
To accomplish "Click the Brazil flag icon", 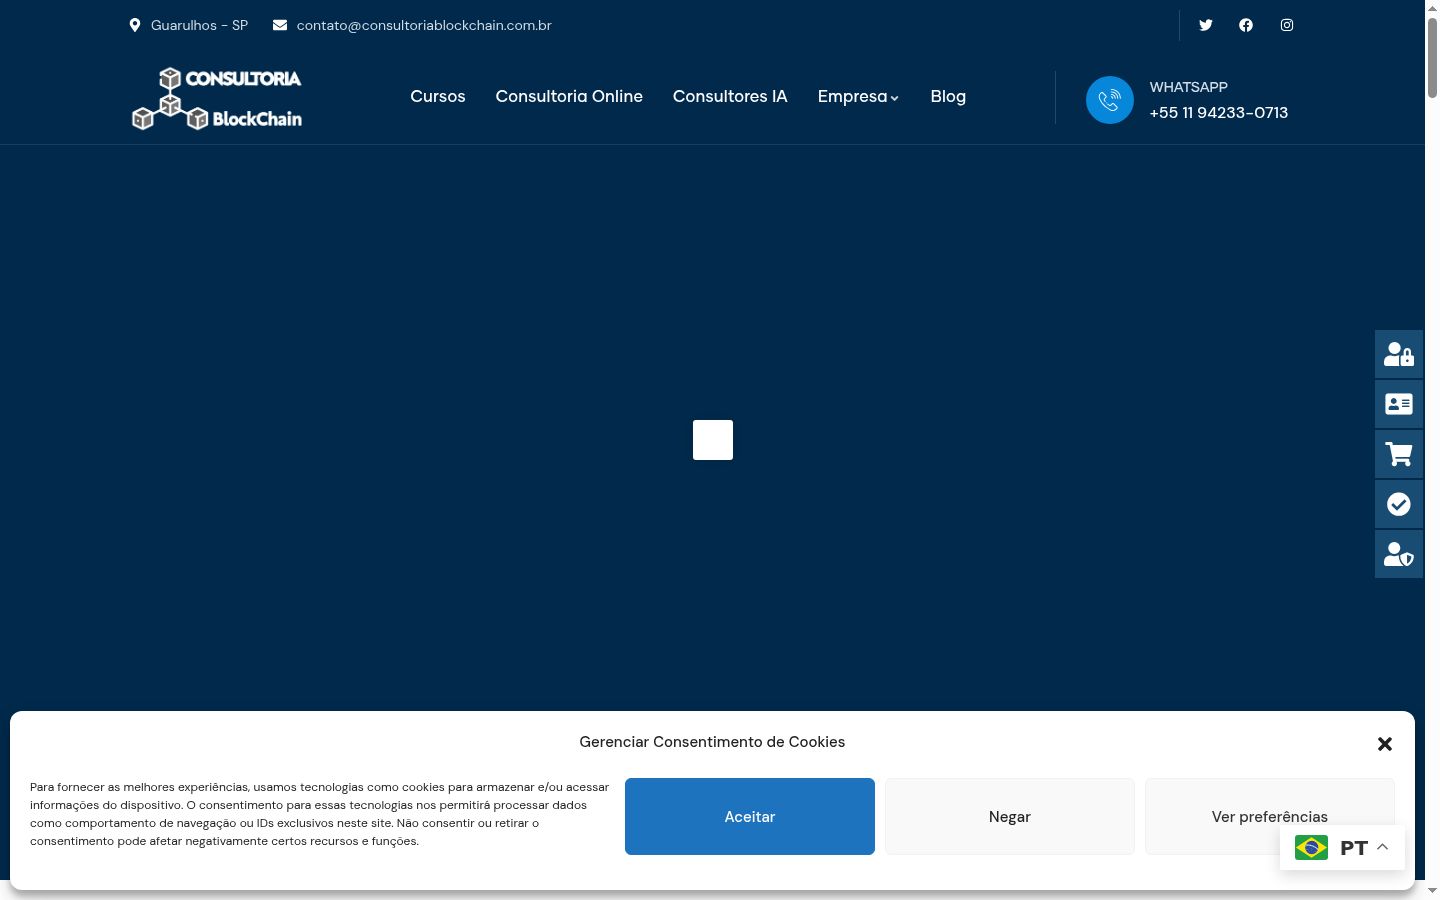I will click(1311, 848).
